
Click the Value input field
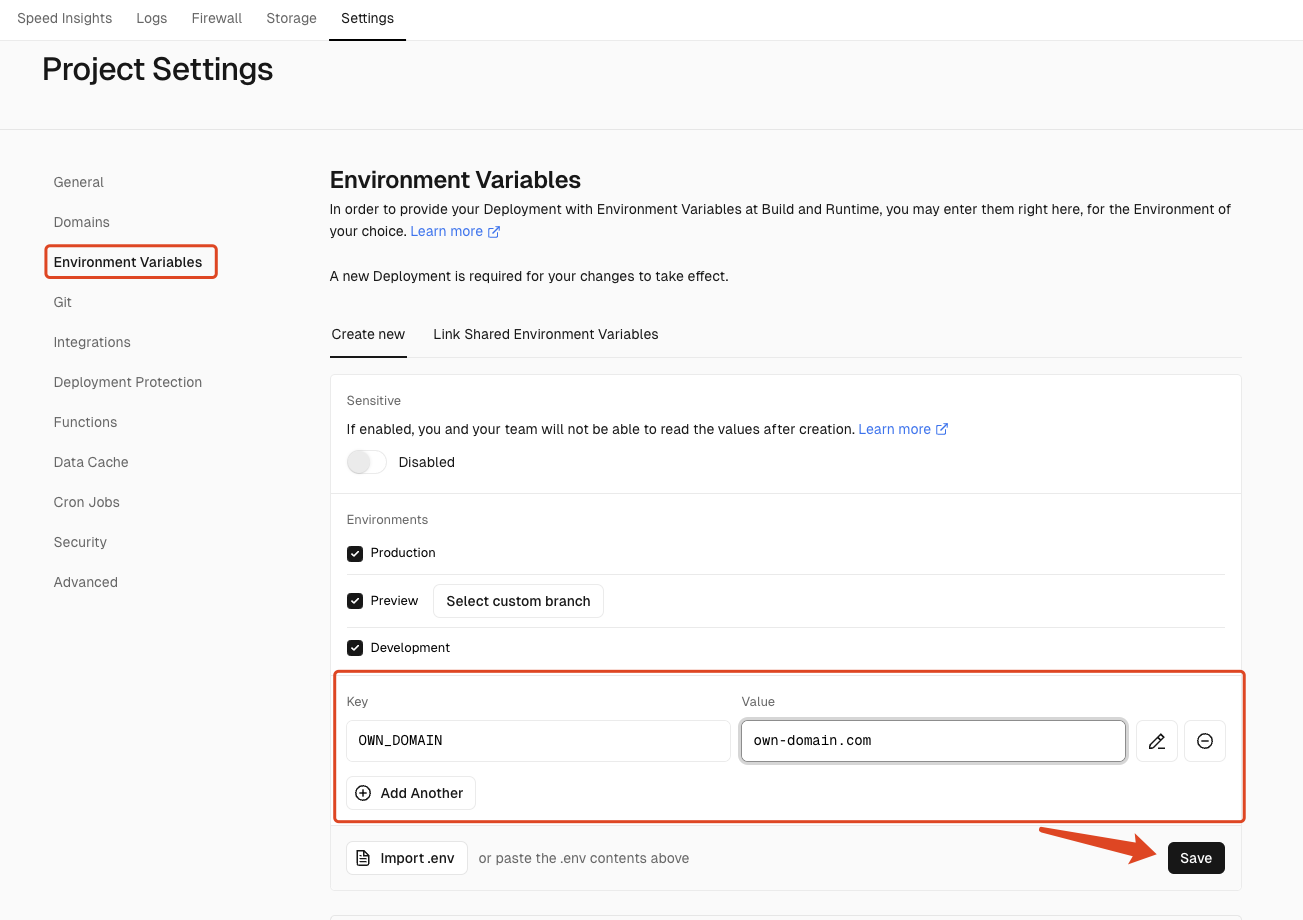pos(933,741)
